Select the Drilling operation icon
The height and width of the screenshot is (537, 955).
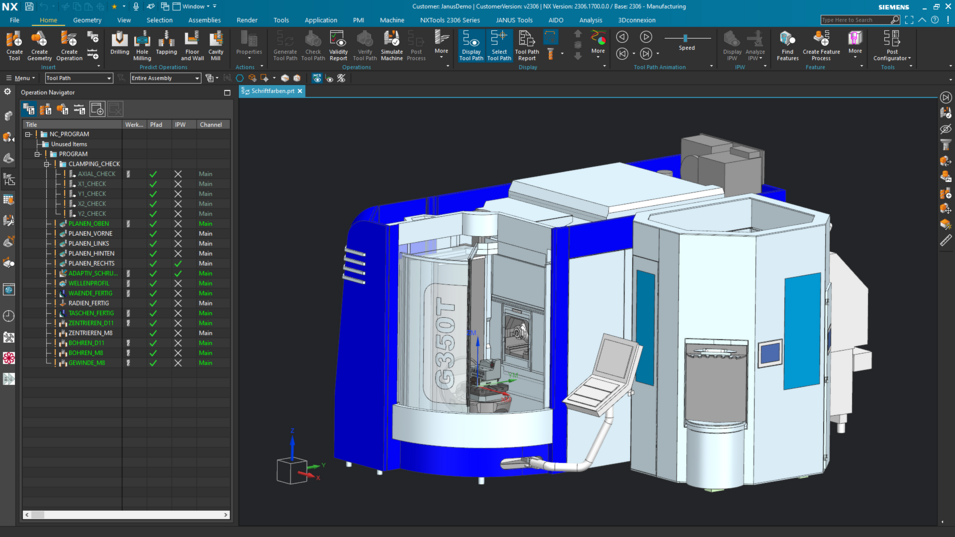(x=119, y=44)
